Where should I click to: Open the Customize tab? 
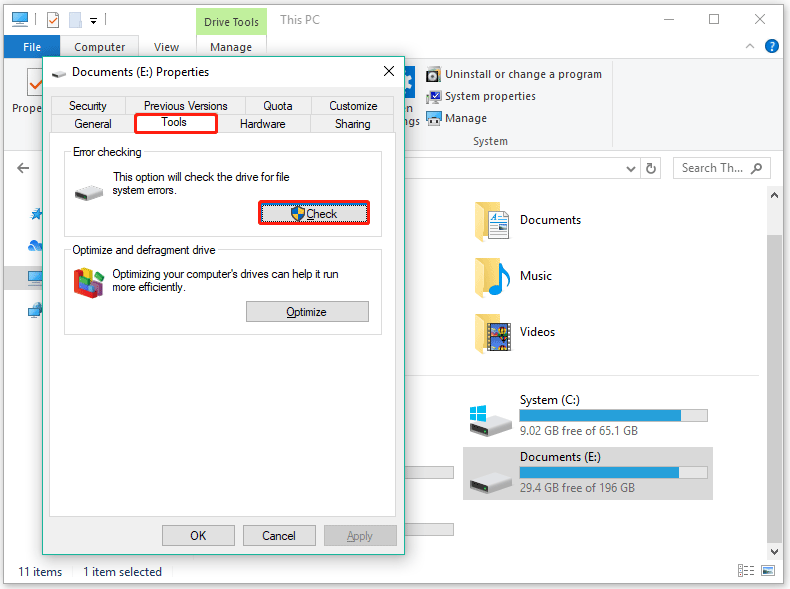(353, 106)
